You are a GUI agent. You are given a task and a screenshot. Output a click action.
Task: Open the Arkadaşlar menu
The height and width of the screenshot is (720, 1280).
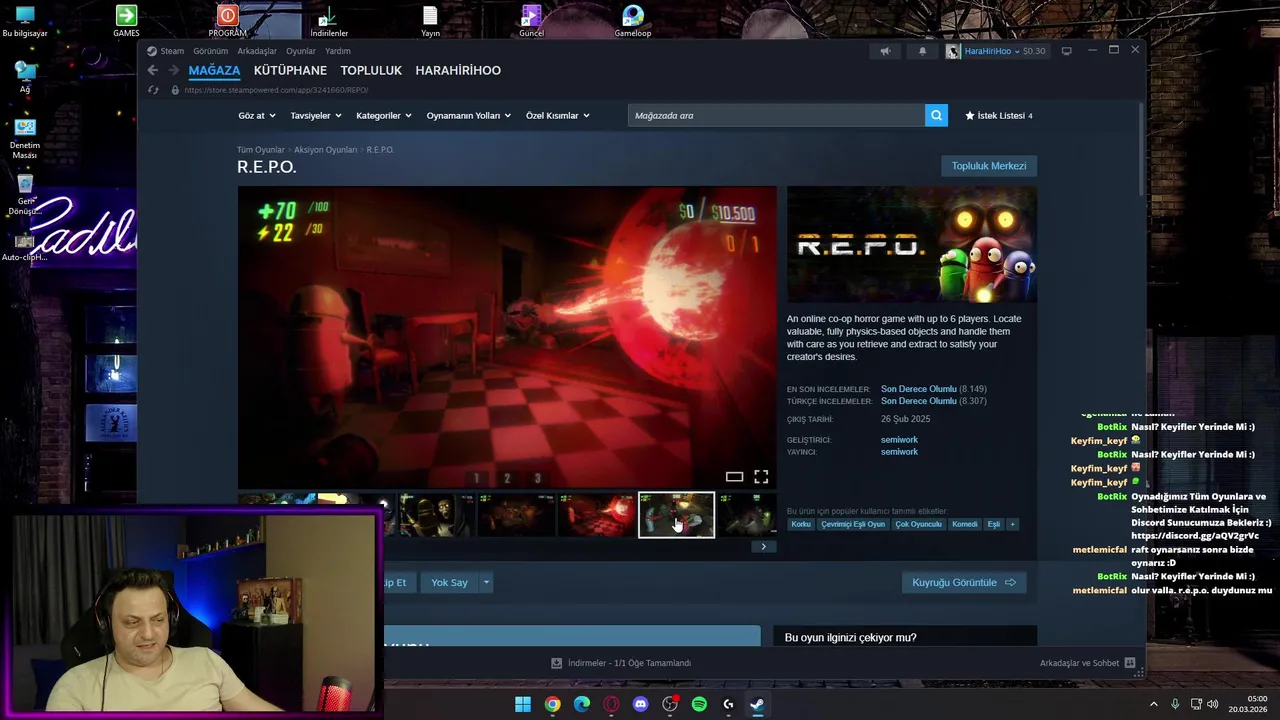click(257, 51)
